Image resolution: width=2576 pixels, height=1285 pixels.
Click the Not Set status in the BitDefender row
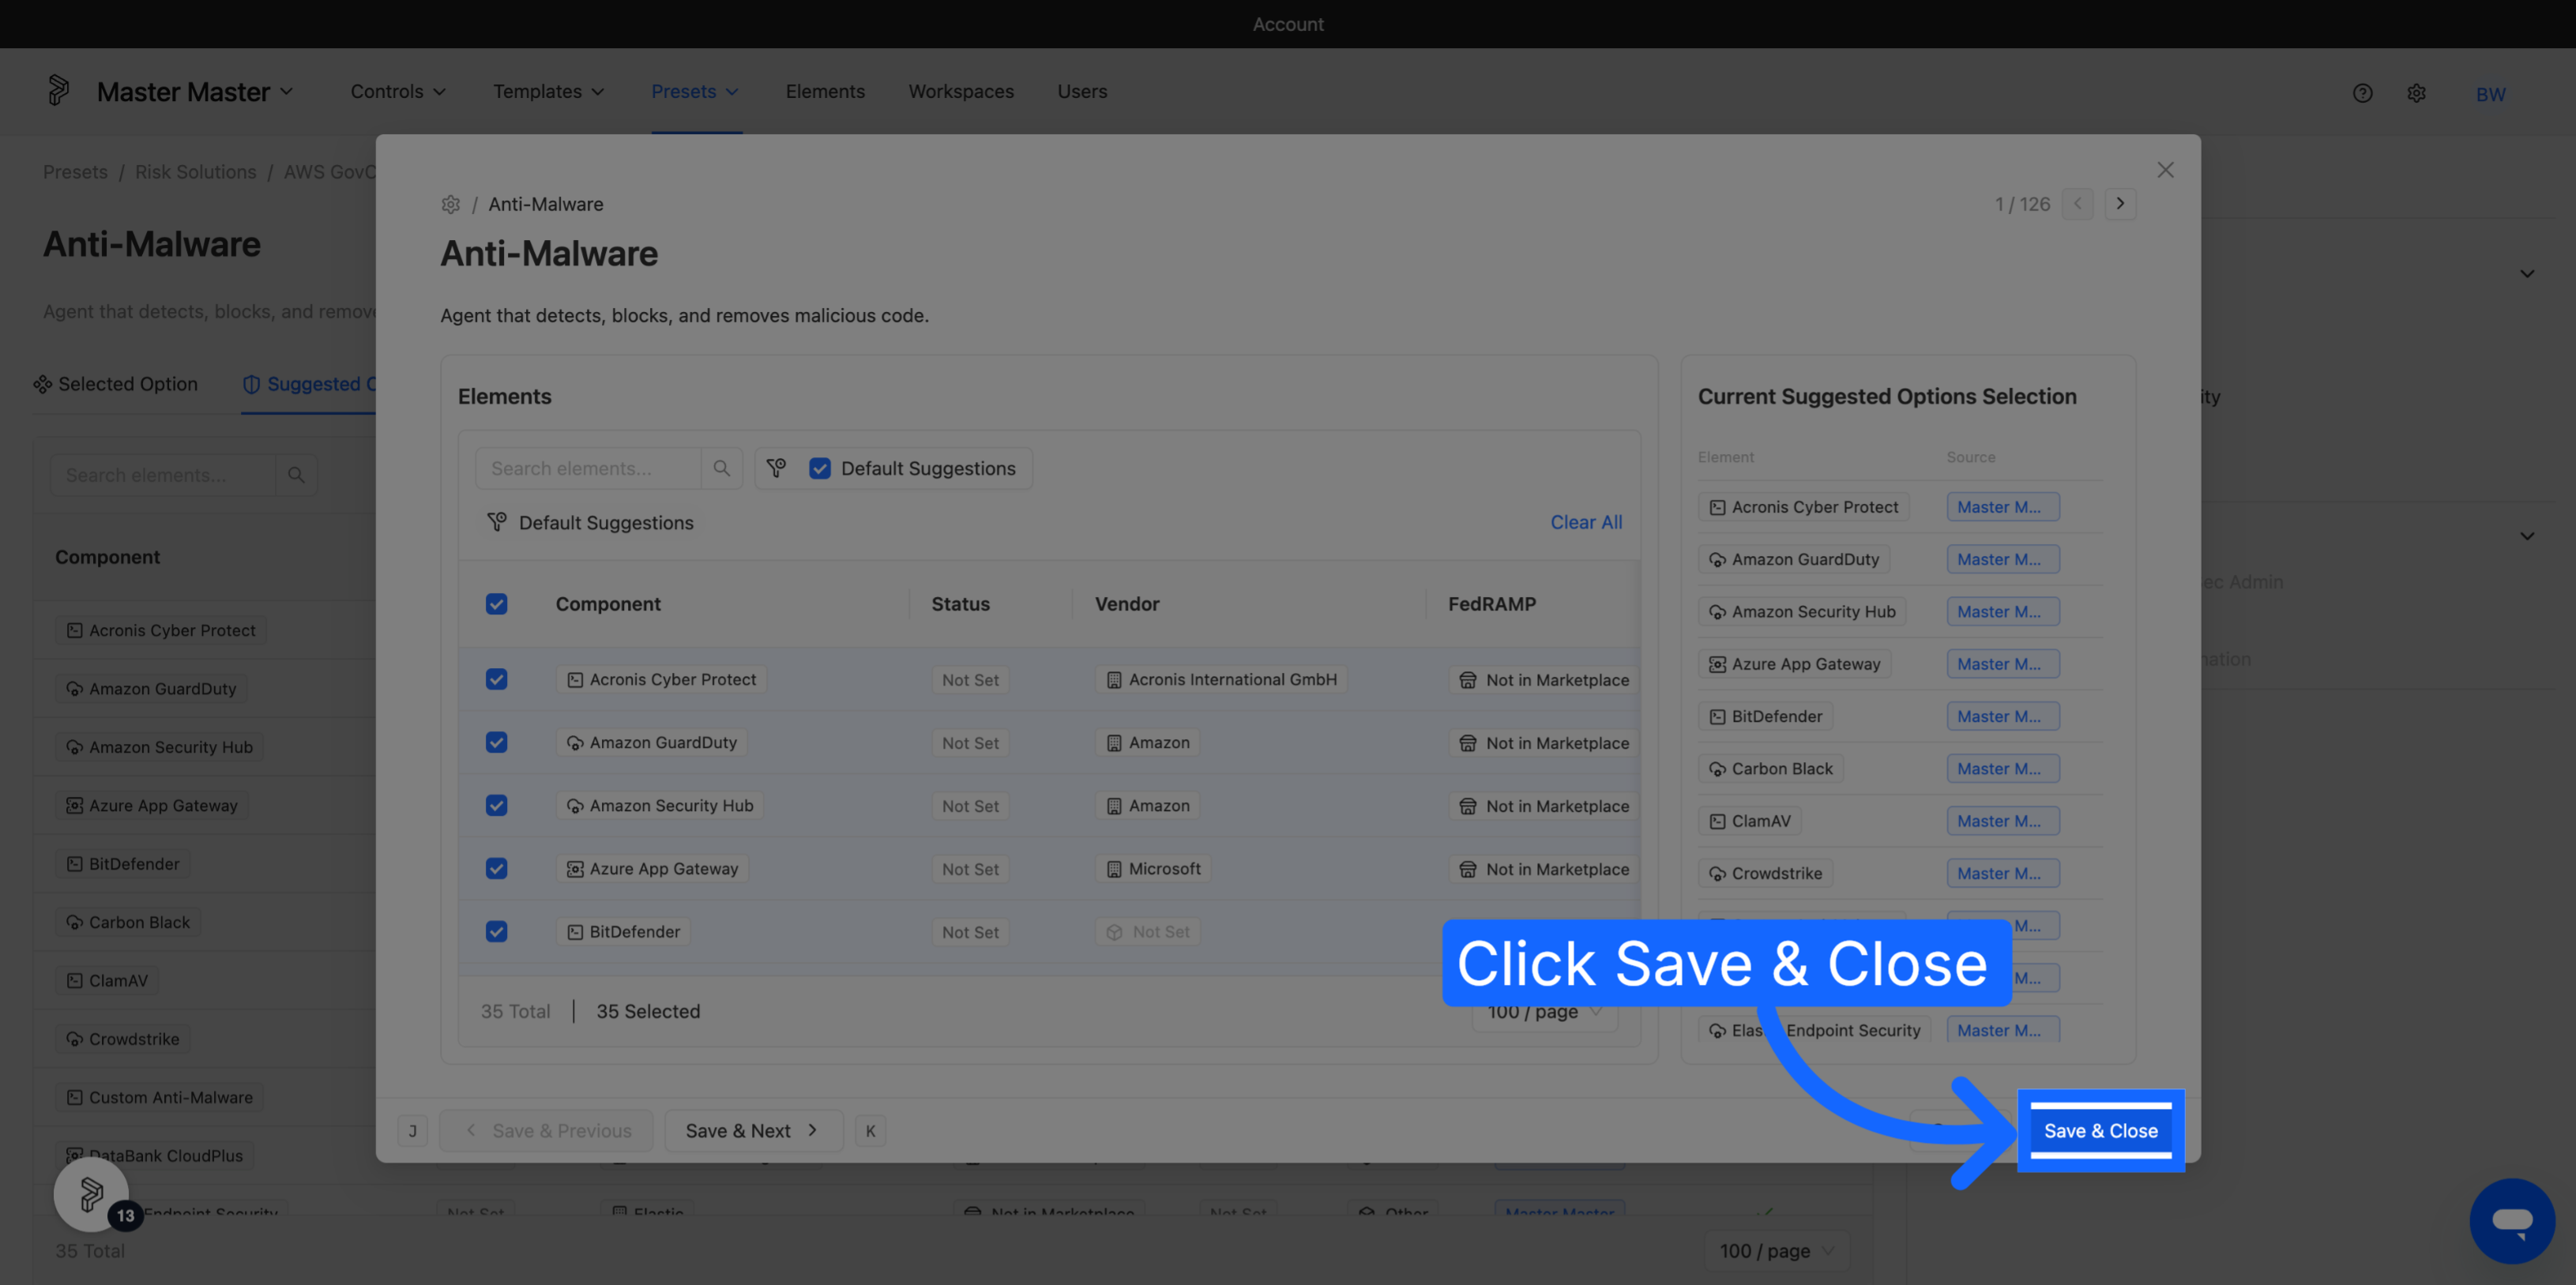(x=970, y=932)
